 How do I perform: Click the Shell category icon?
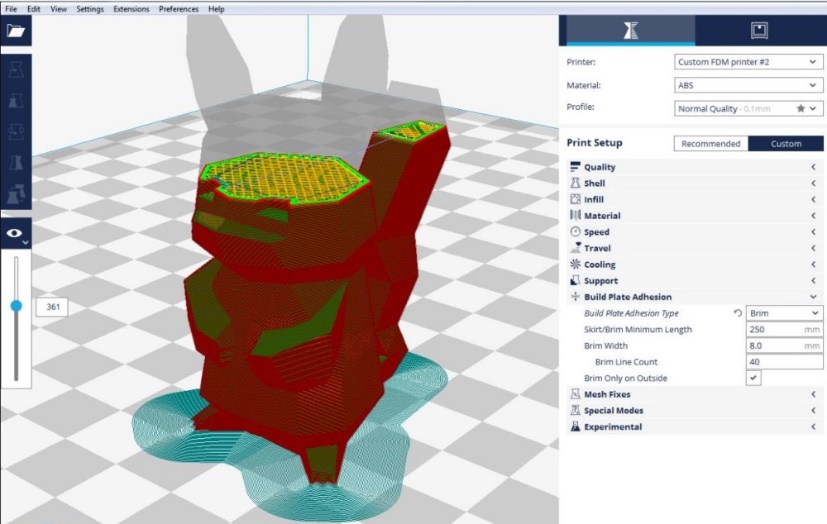(x=575, y=183)
